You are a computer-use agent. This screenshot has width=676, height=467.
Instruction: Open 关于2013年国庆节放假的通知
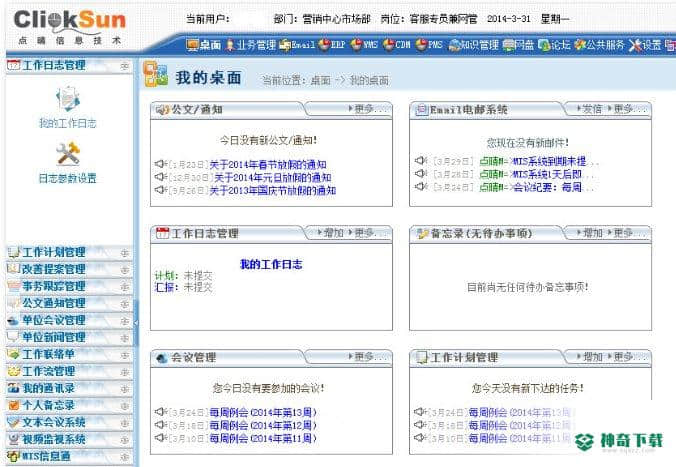[272, 190]
